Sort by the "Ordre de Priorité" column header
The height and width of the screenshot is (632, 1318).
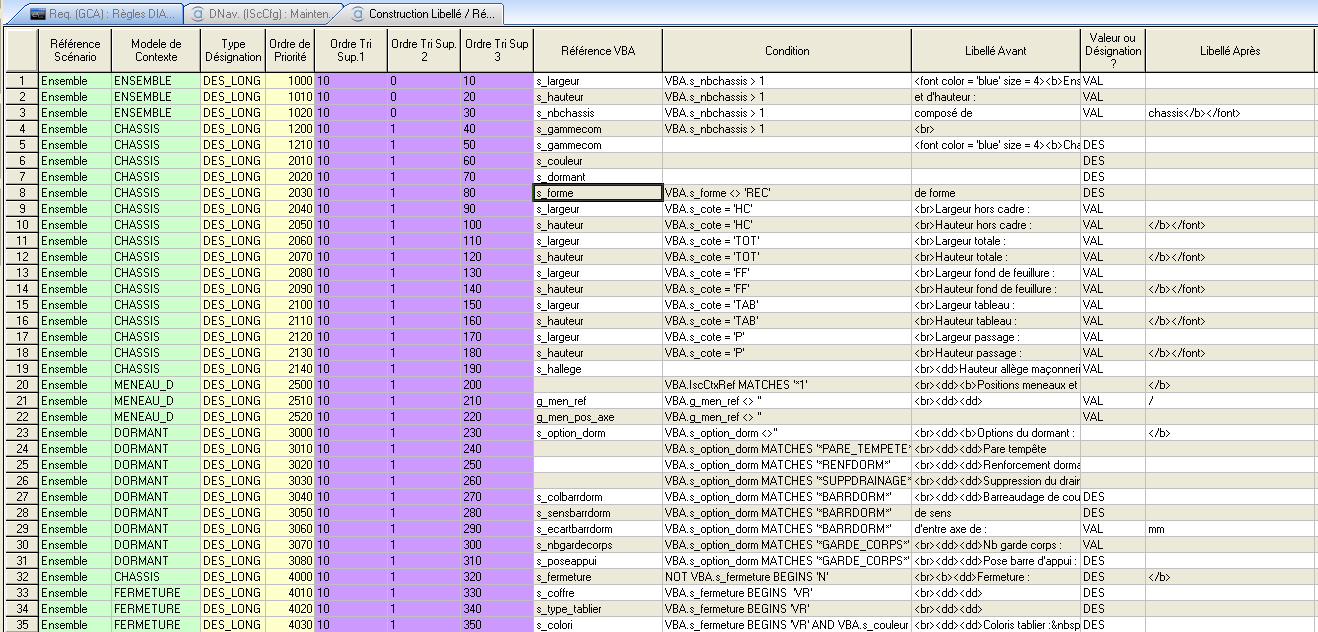(288, 49)
